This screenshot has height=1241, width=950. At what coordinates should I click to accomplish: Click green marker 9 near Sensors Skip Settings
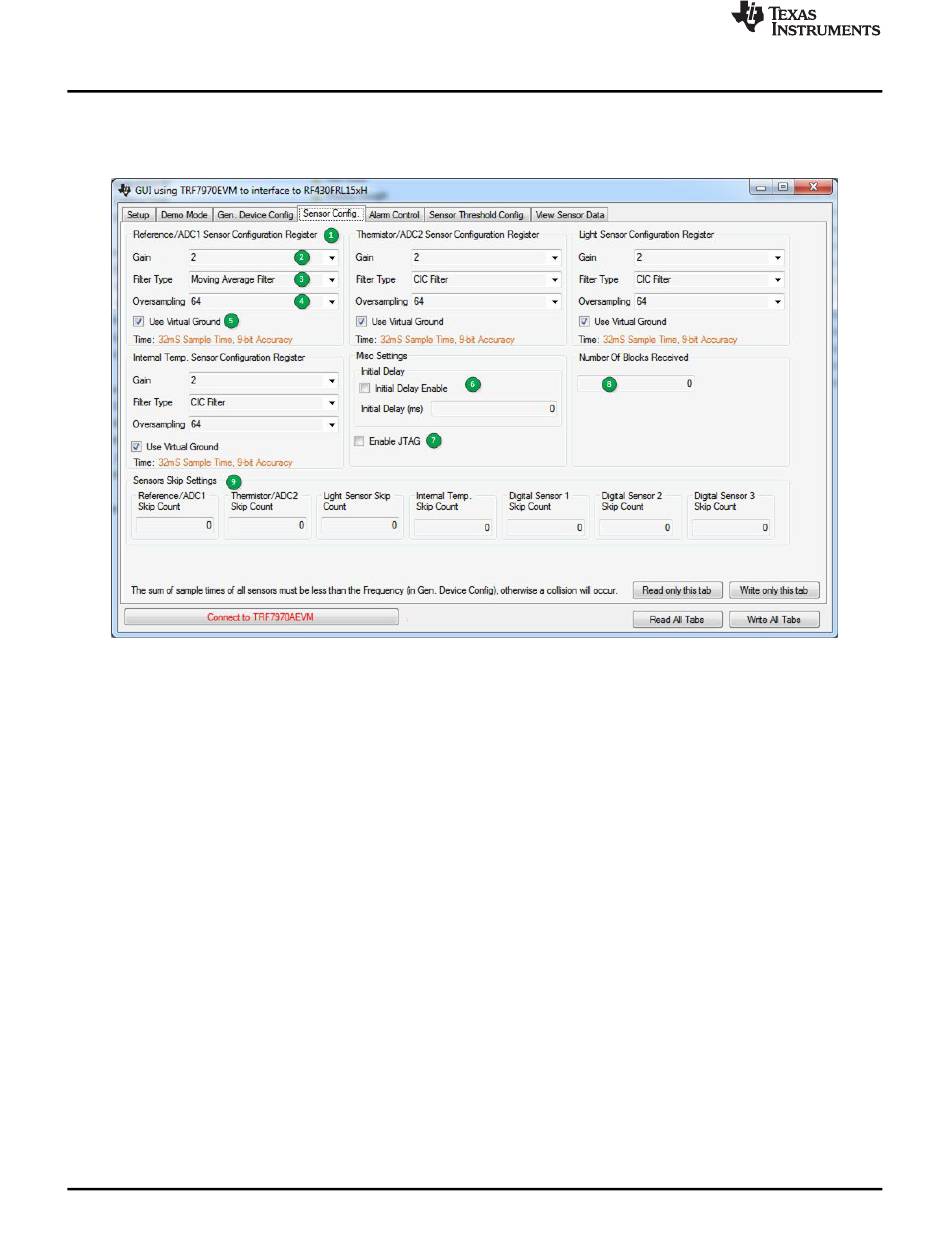(234, 482)
